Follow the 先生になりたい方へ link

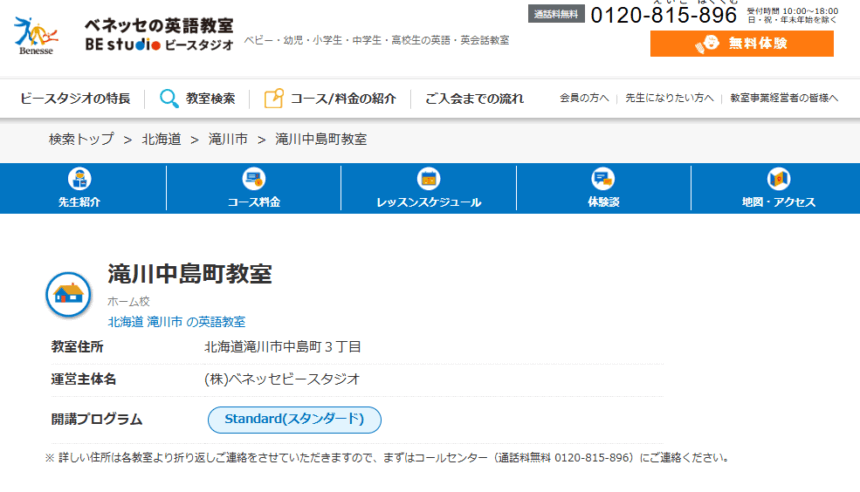pyautogui.click(x=670, y=98)
